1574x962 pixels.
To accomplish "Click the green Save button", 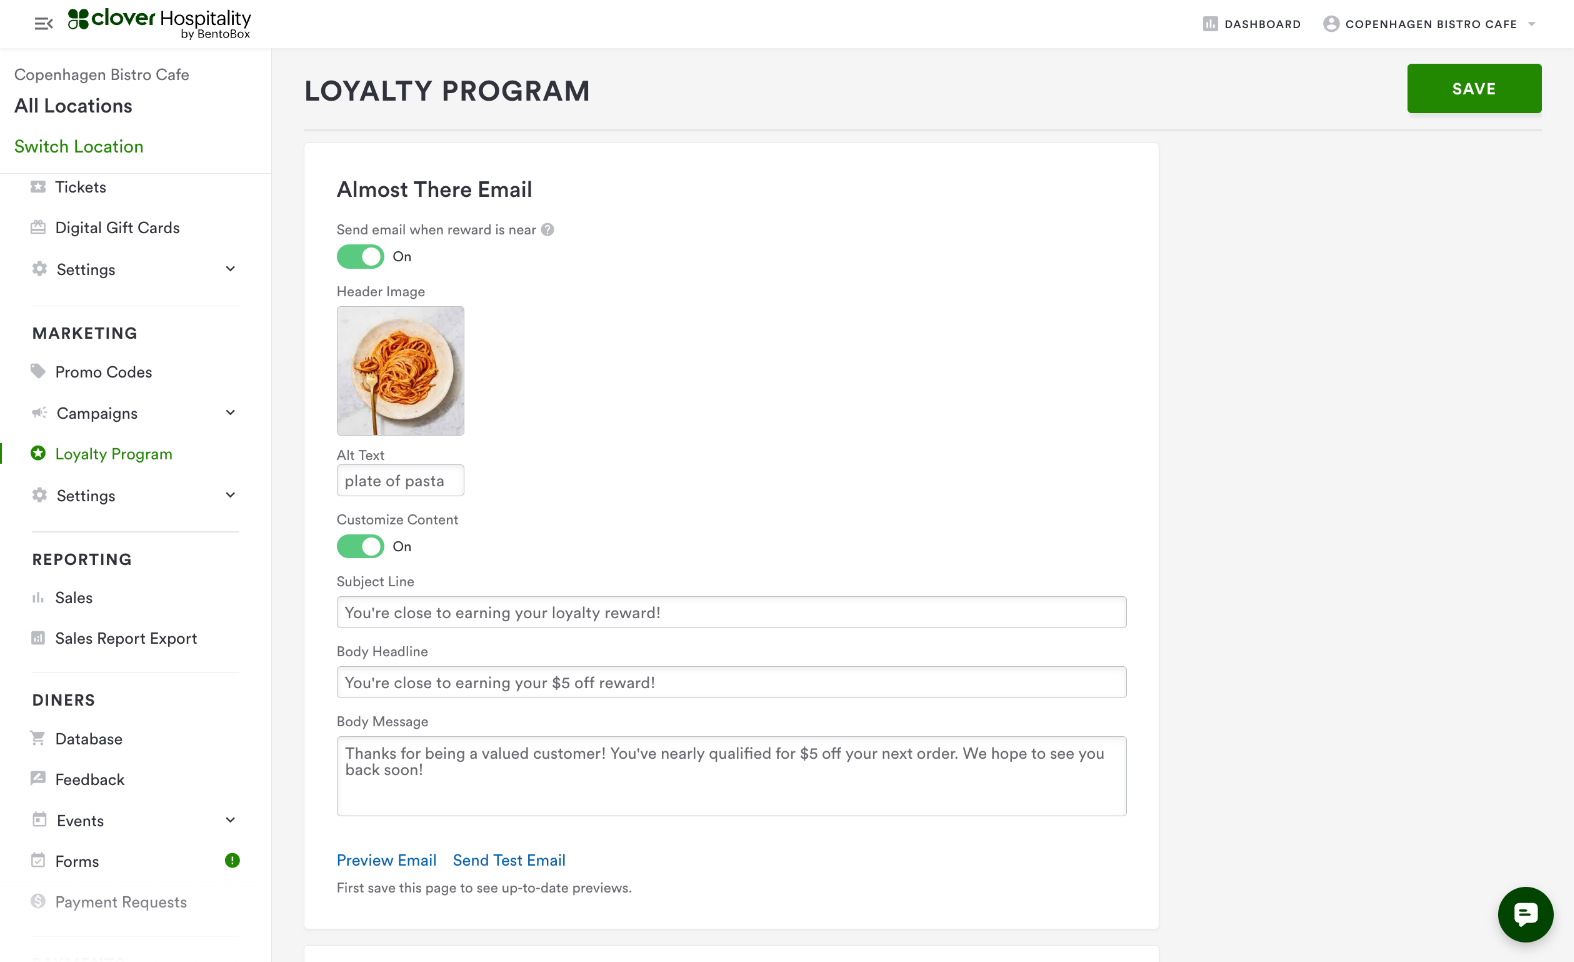I will 1474,89.
